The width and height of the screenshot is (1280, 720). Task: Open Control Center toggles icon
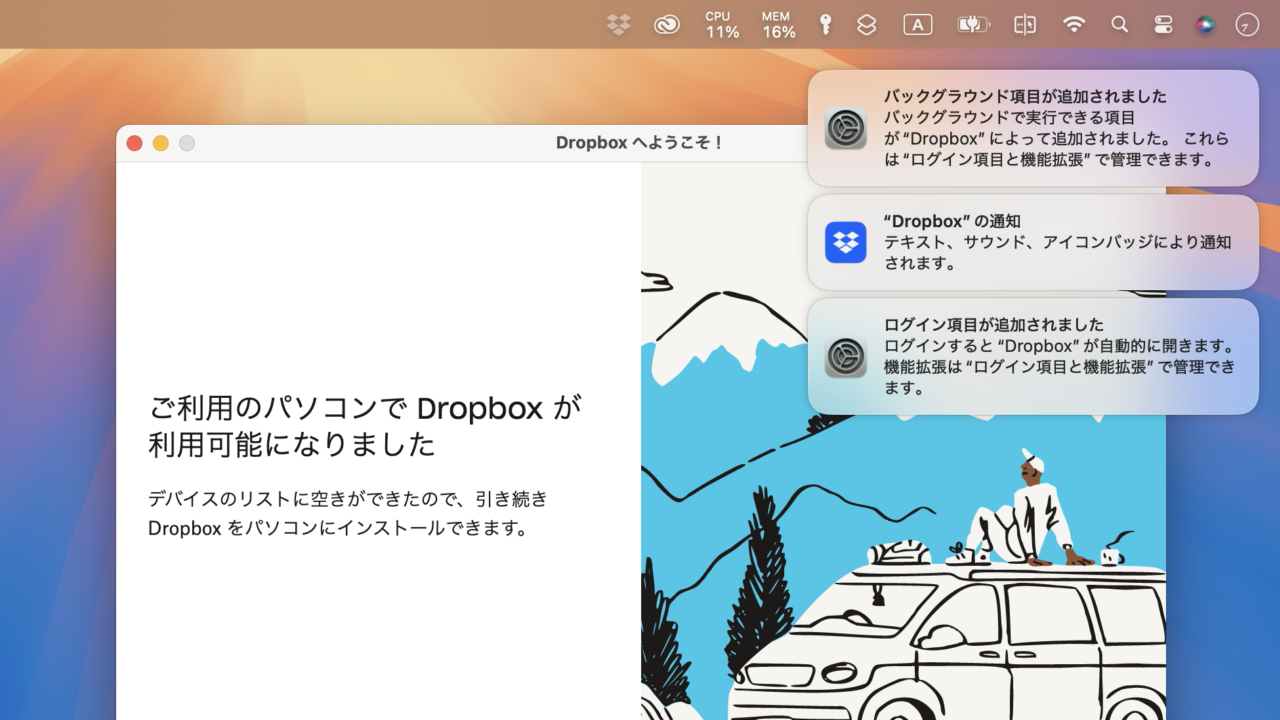tap(1163, 25)
